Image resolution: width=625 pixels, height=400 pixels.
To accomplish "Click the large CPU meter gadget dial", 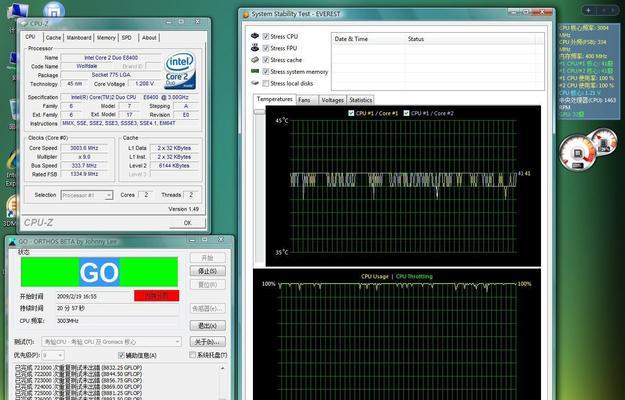I will [x=577, y=153].
